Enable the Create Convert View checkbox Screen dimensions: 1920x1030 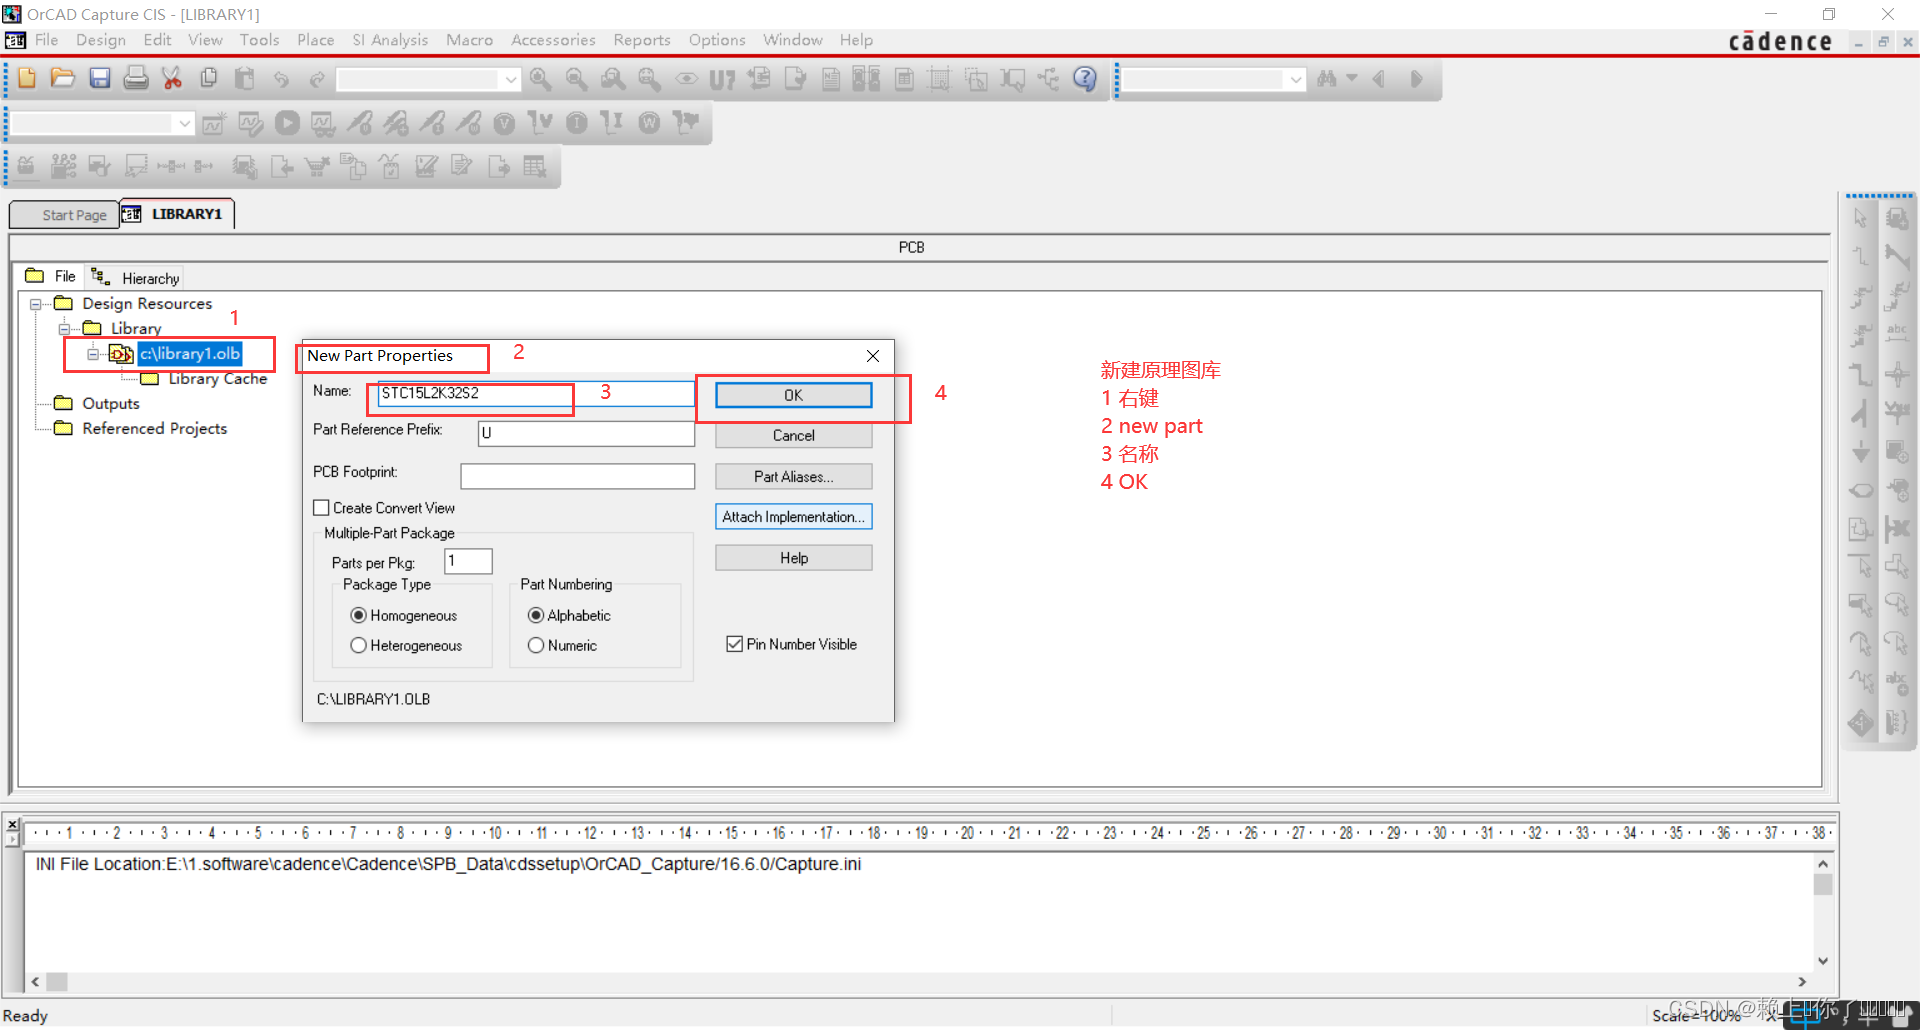(321, 508)
